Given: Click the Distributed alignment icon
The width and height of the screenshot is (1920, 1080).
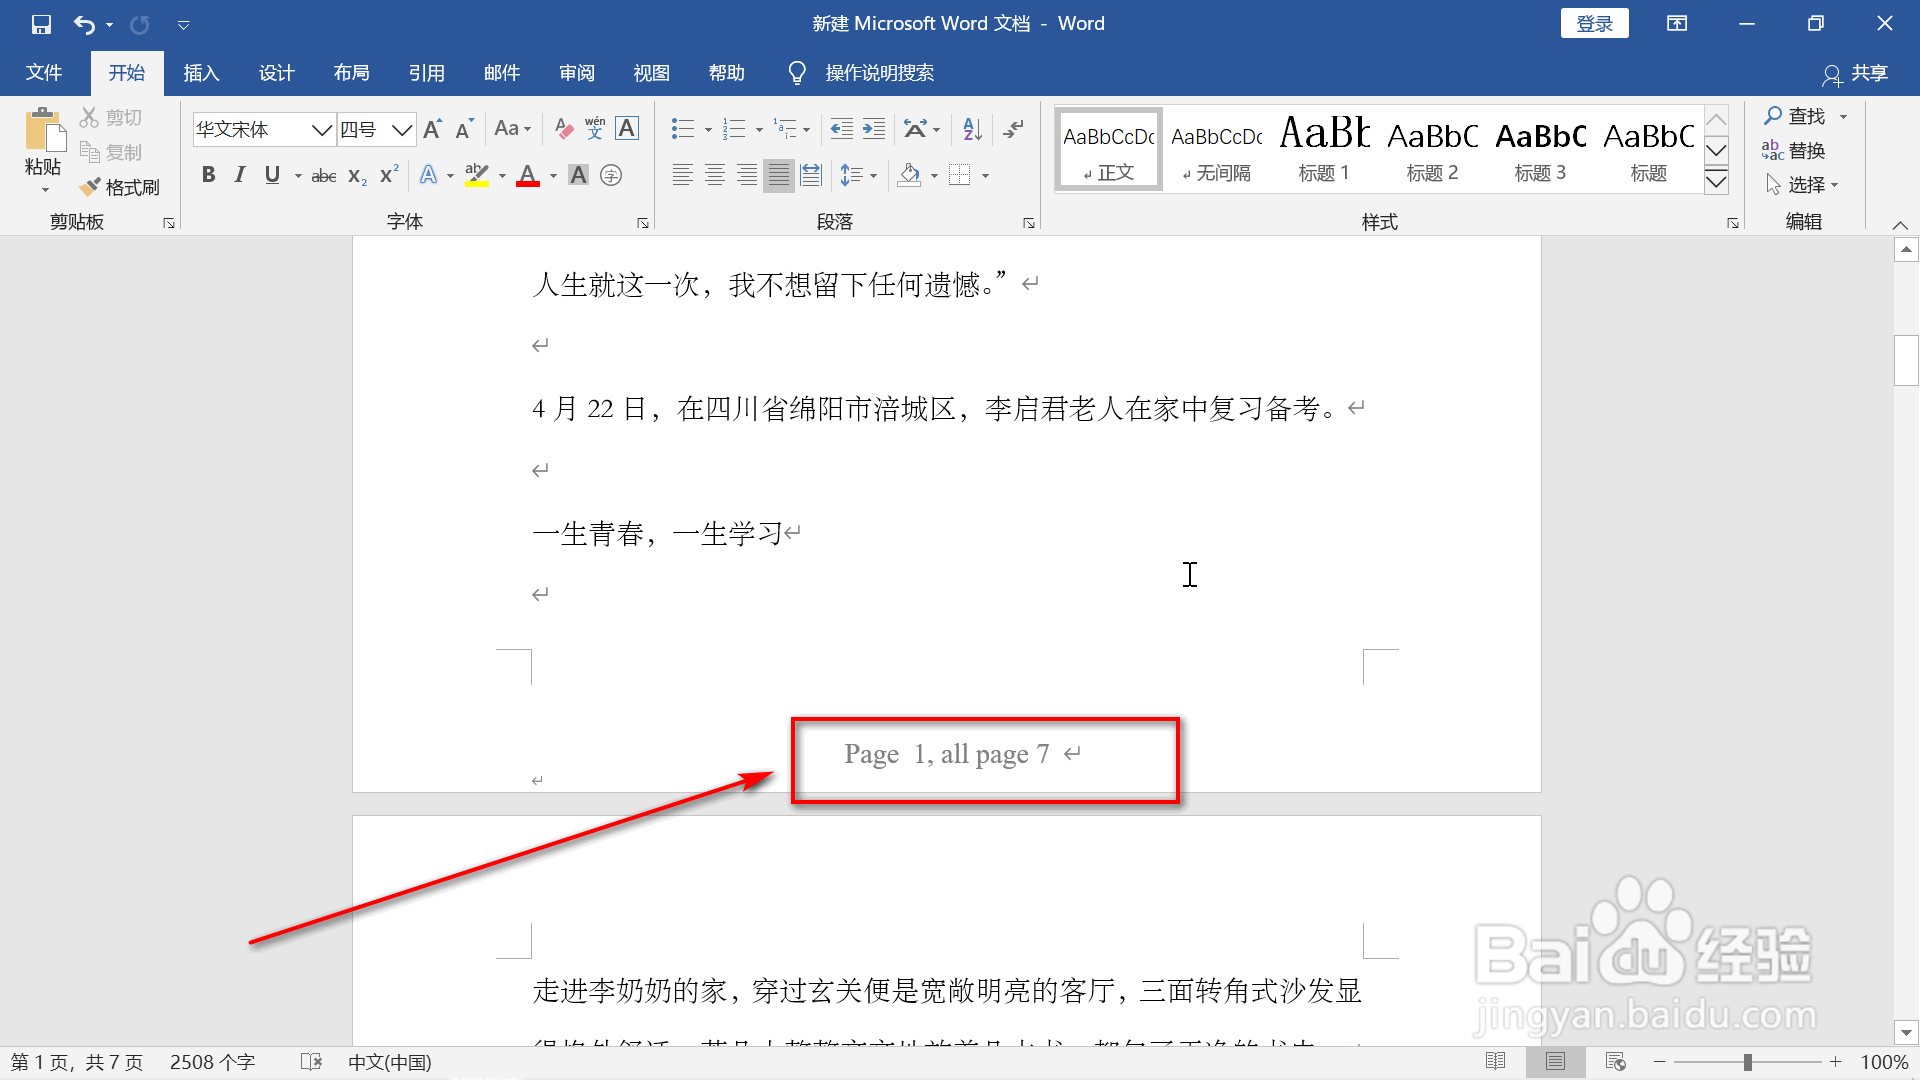Looking at the screenshot, I should [811, 175].
